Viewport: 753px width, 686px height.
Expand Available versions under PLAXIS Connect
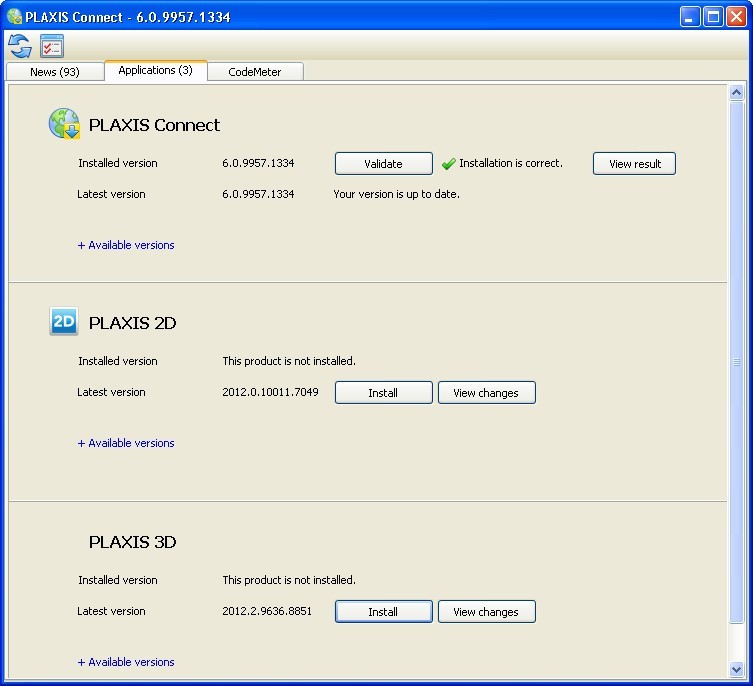[126, 245]
